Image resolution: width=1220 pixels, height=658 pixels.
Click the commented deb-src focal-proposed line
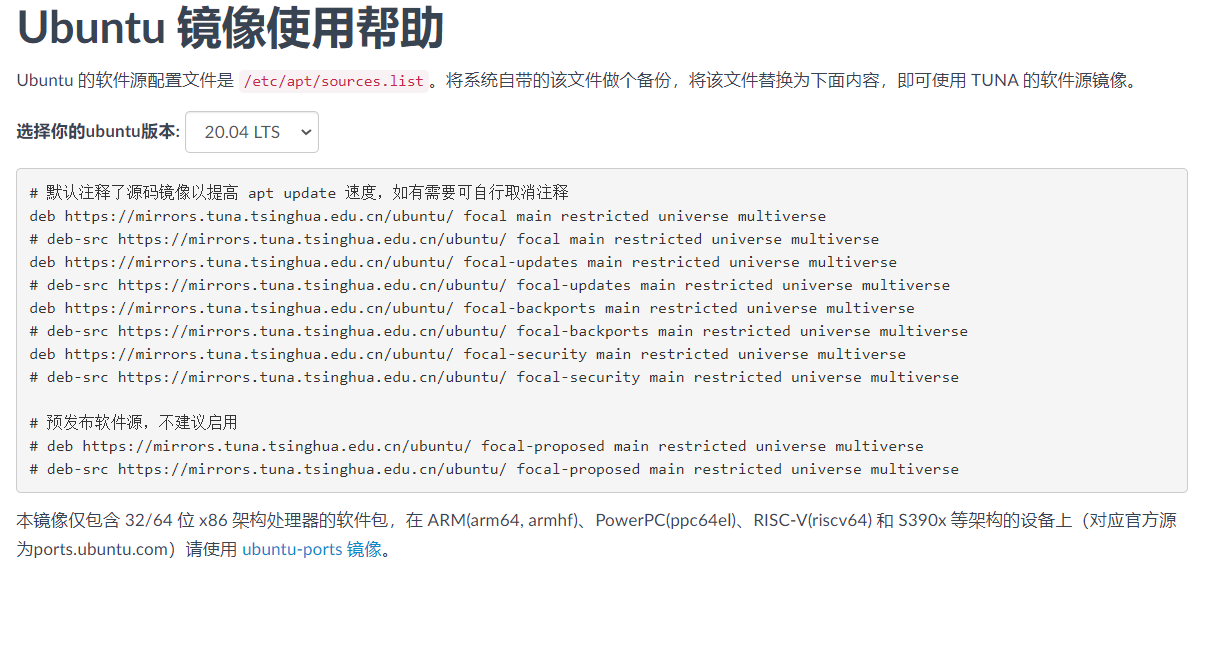pos(494,469)
